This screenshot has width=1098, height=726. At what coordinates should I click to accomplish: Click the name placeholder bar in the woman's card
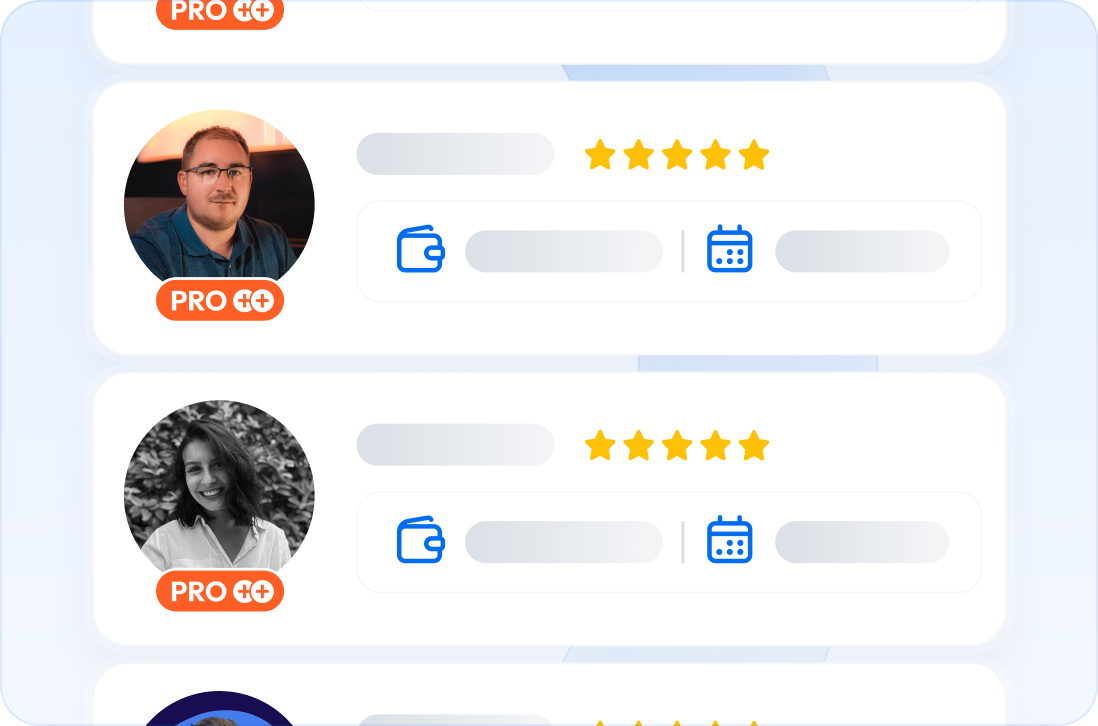click(x=455, y=445)
